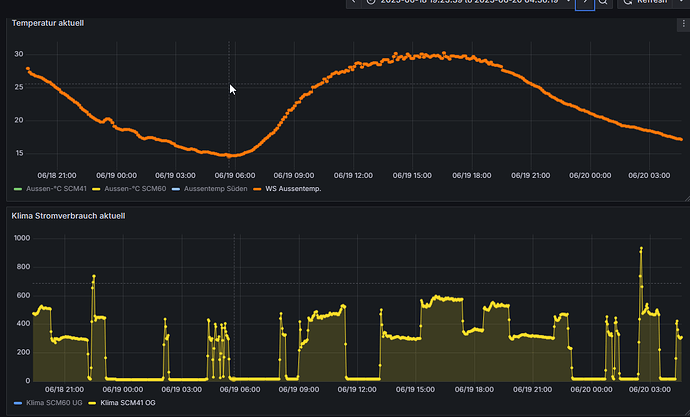Viewport: 690px width, 417px height.
Task: Click temperature axis value 30
Action: [x=18, y=54]
